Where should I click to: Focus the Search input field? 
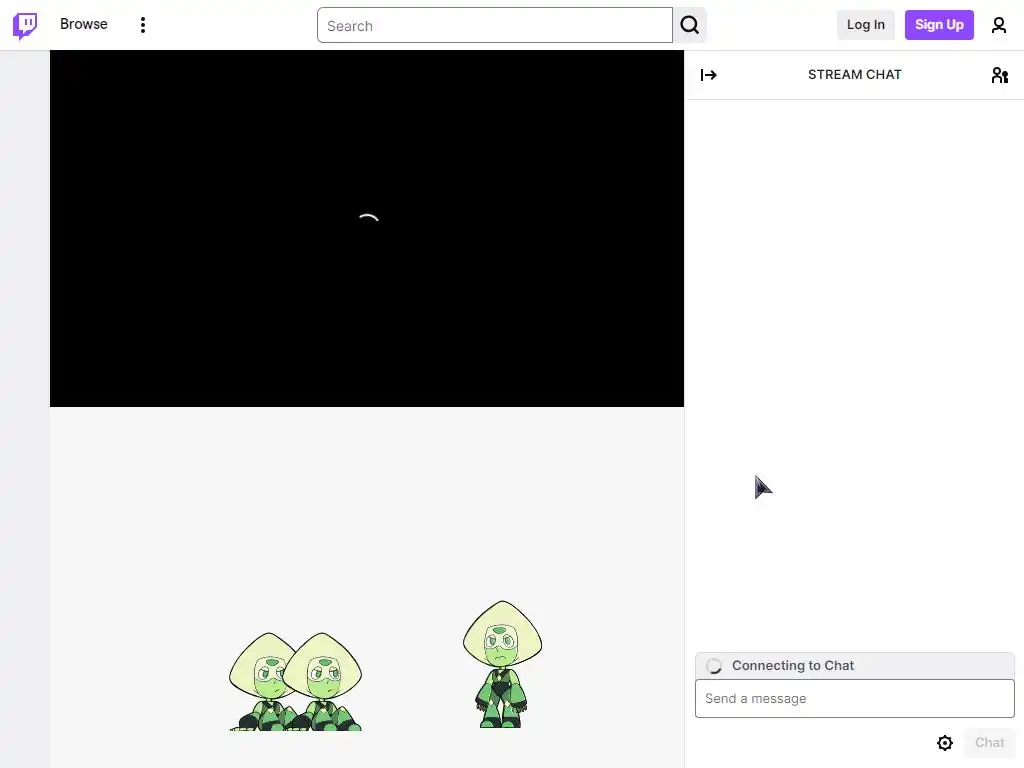(x=494, y=25)
